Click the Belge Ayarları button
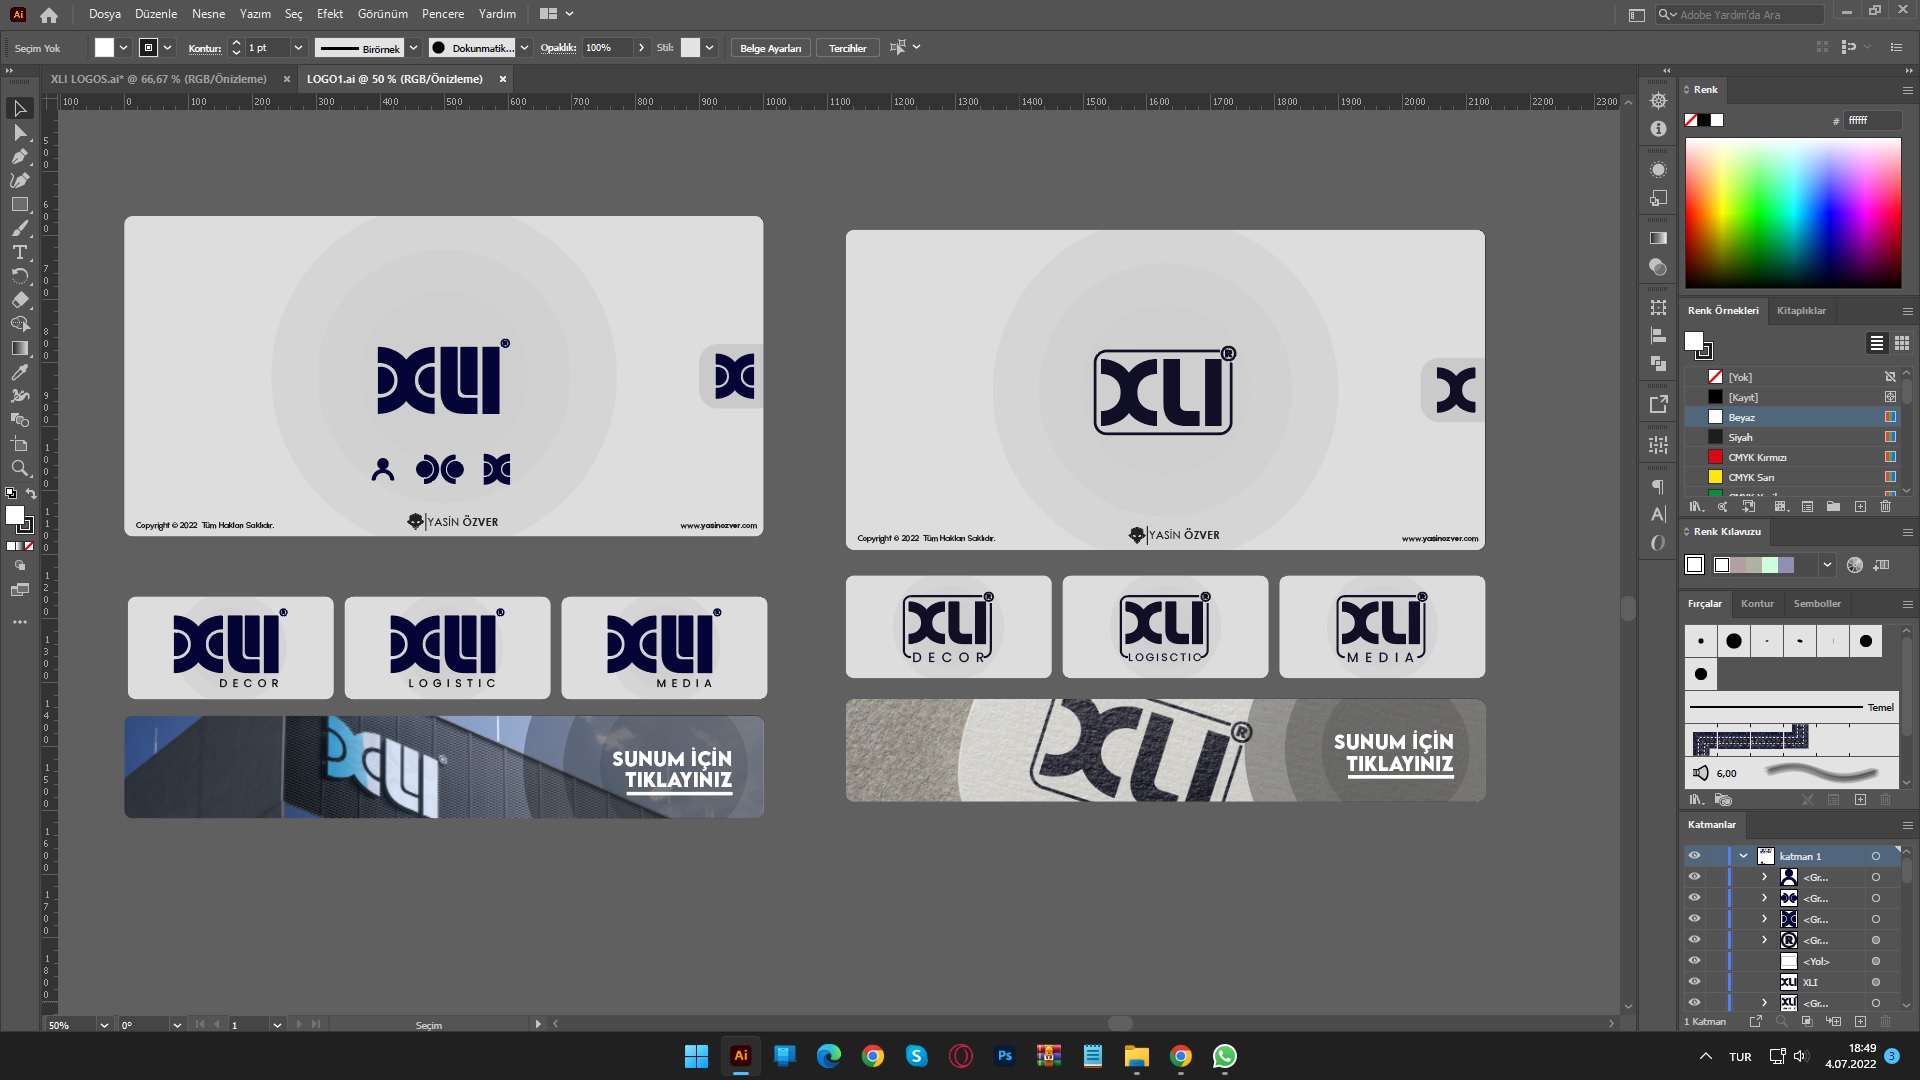The height and width of the screenshot is (1080, 1920). pyautogui.click(x=770, y=48)
